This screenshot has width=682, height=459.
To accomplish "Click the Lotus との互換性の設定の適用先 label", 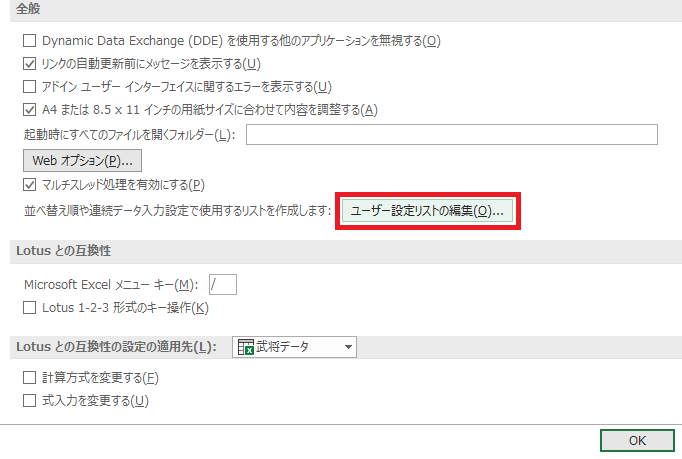I will click(x=116, y=347).
